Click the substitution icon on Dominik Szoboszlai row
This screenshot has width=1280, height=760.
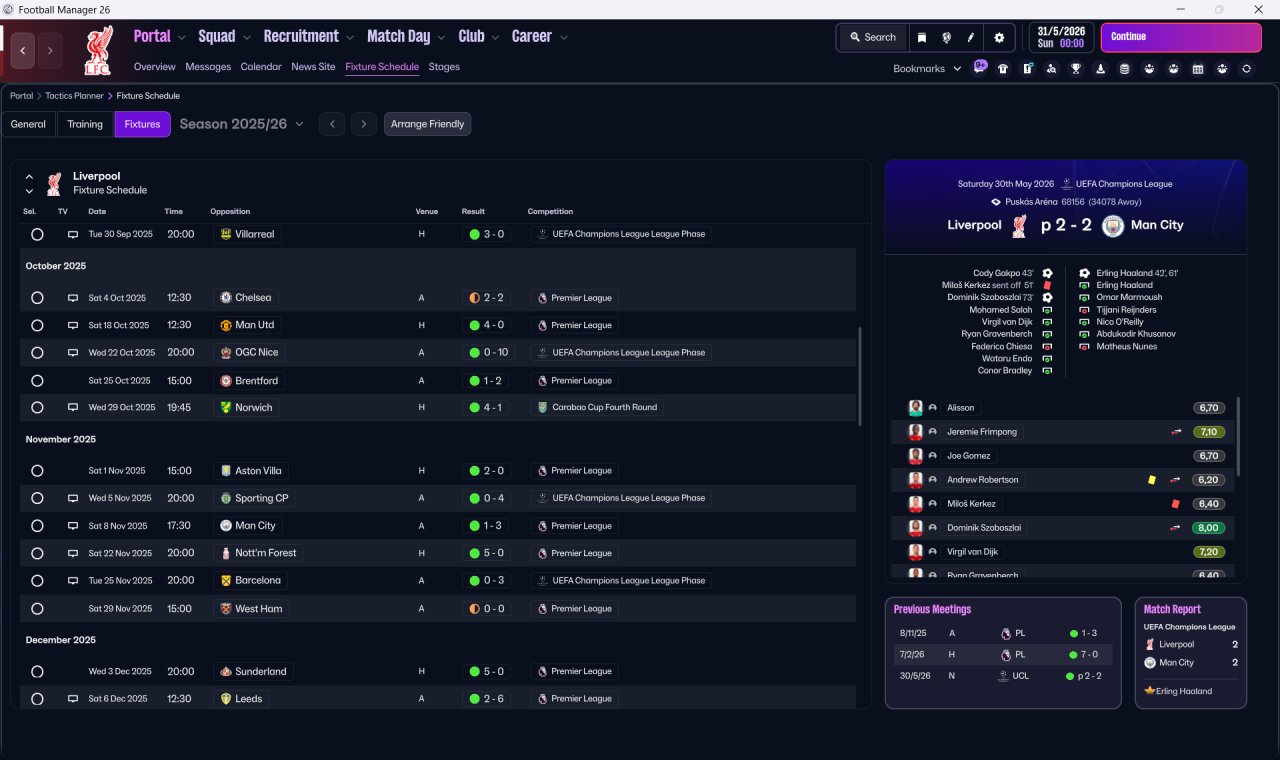[1176, 528]
